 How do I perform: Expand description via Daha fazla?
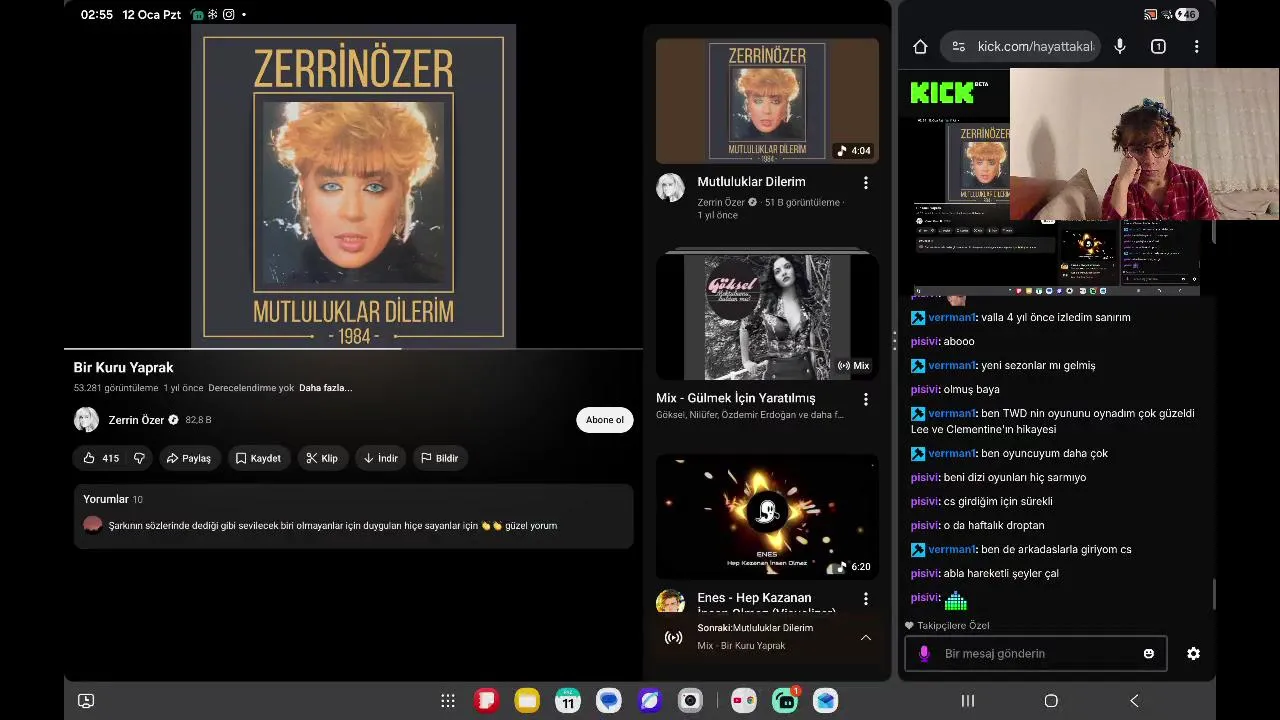(326, 388)
